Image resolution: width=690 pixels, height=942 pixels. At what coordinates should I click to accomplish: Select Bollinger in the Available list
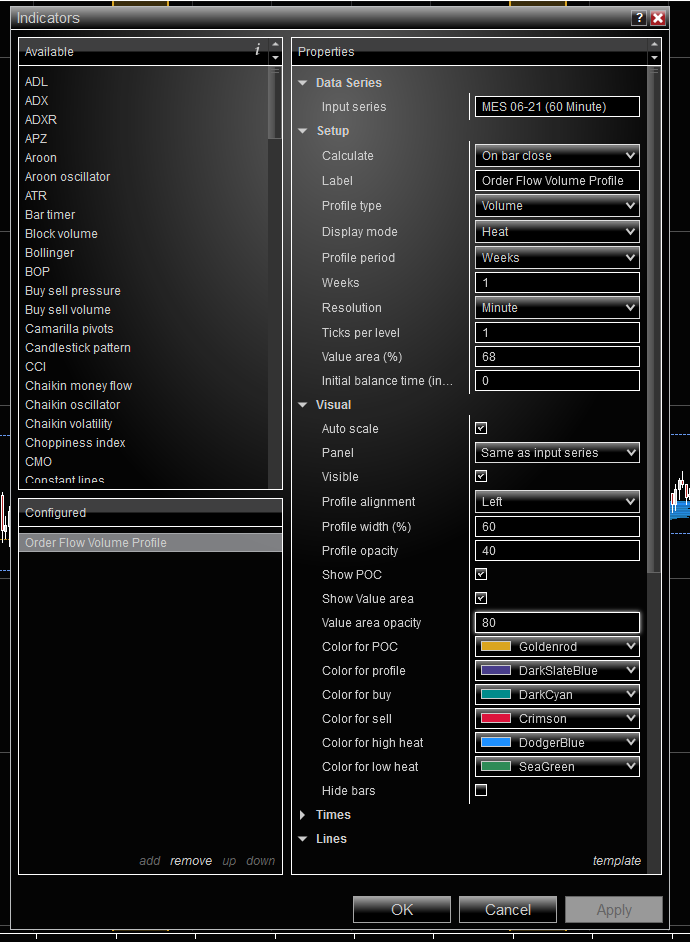(49, 253)
